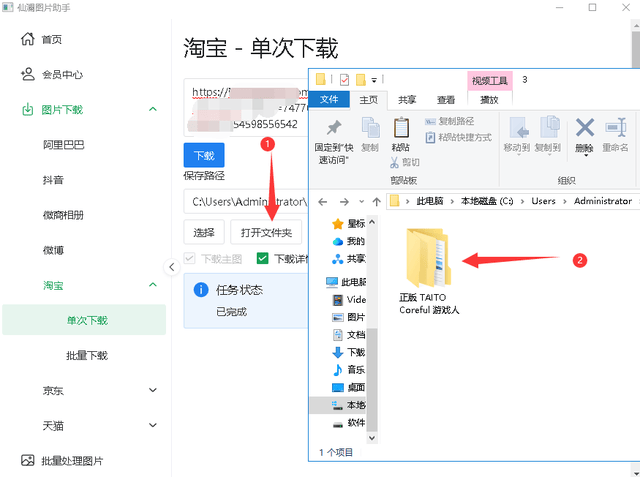Select 下载 in Explorer navigation pane
640x477 pixels.
click(349, 352)
